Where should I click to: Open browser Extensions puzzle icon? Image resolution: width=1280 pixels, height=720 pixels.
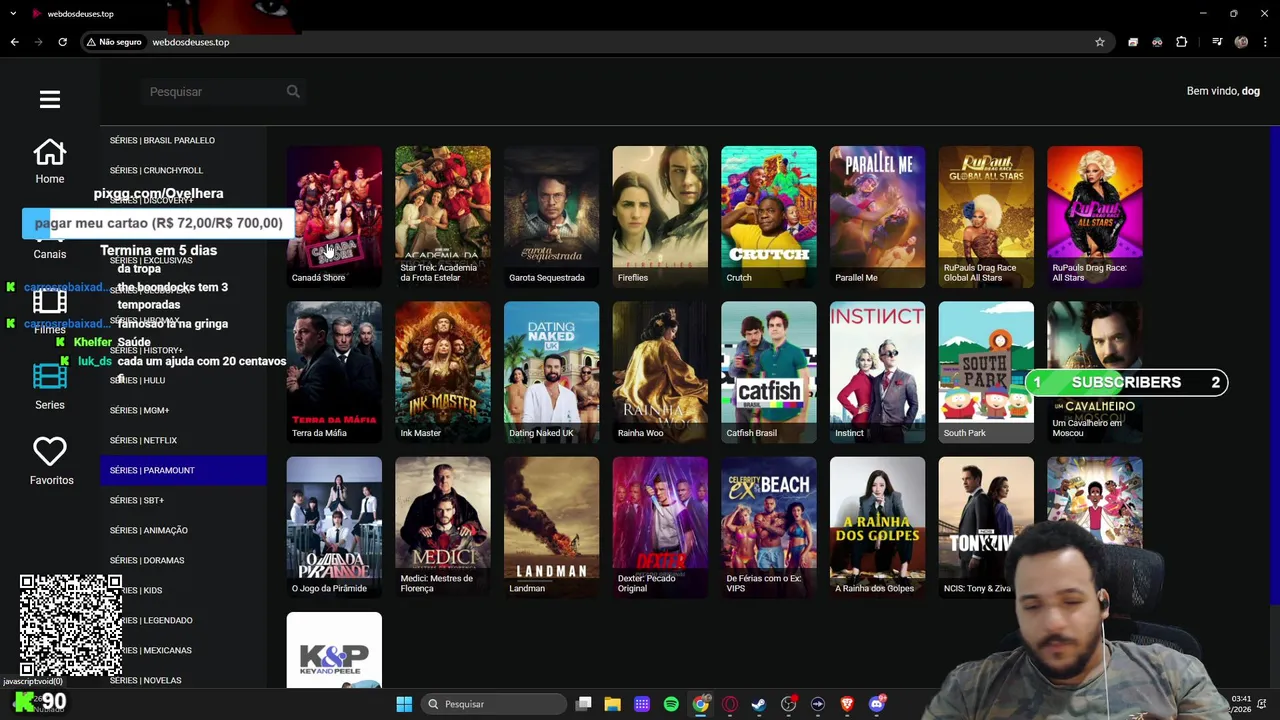(x=1182, y=42)
